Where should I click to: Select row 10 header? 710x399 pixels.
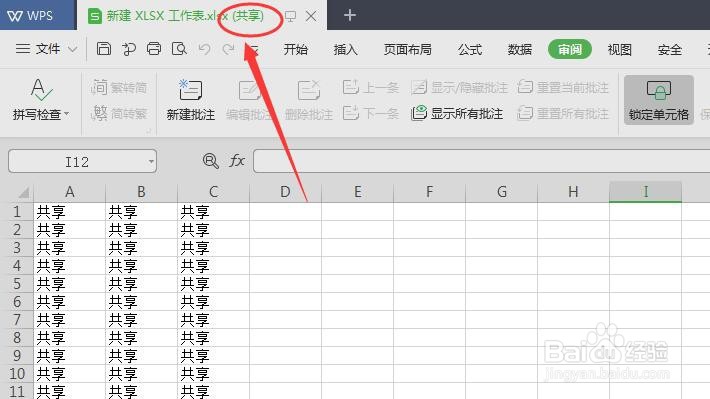click(x=17, y=374)
